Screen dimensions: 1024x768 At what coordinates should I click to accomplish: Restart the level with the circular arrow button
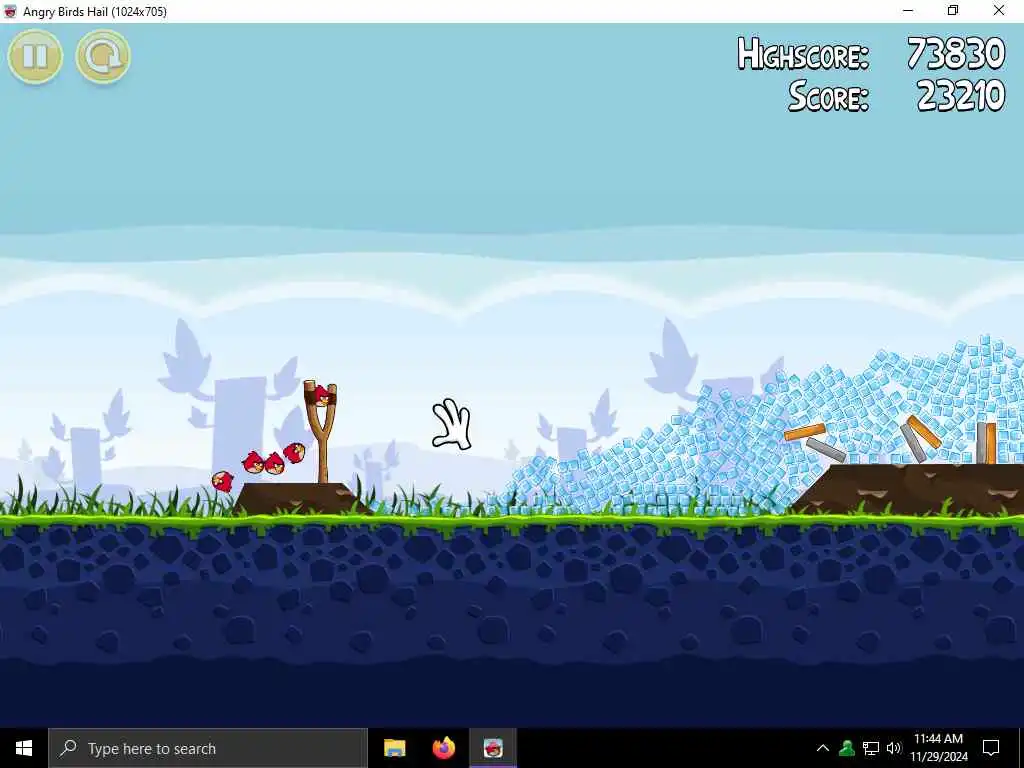tap(103, 57)
